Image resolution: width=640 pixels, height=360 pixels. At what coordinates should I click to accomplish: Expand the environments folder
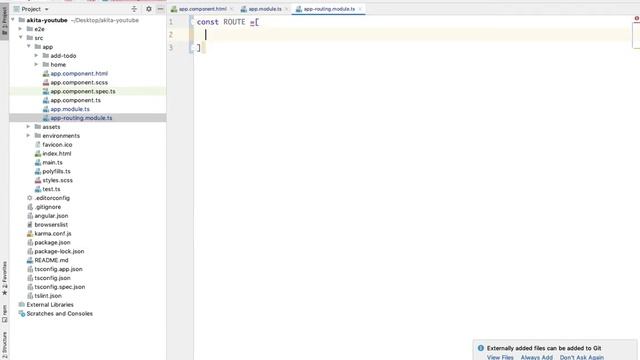pyautogui.click(x=29, y=136)
